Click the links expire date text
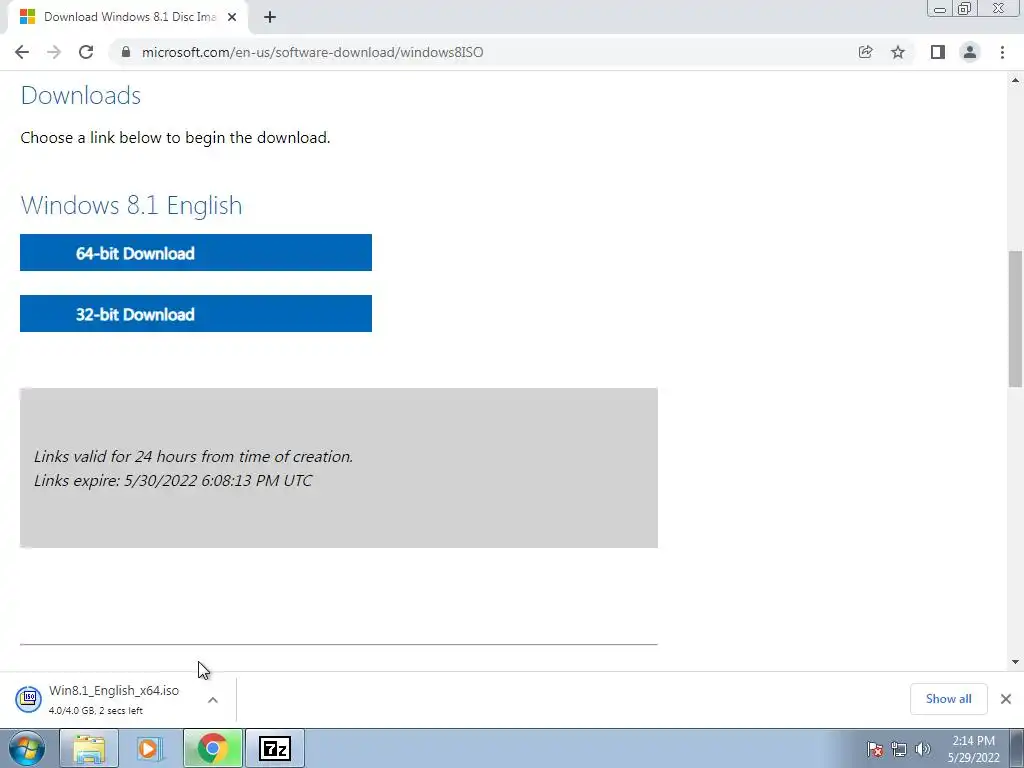1024x768 pixels. point(173,481)
